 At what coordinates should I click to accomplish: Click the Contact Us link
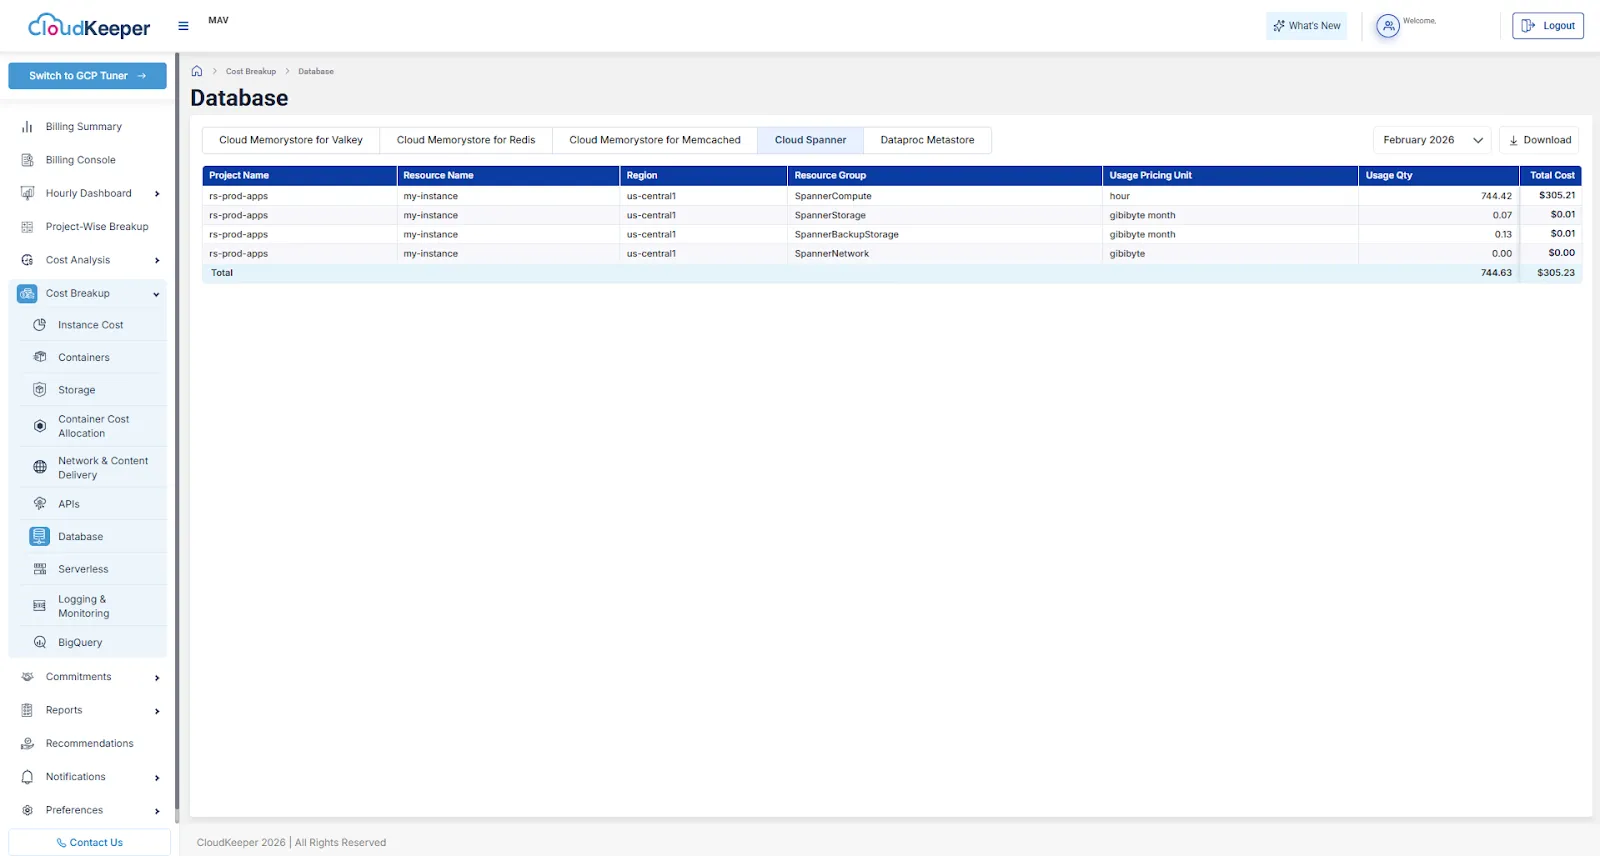pyautogui.click(x=89, y=842)
